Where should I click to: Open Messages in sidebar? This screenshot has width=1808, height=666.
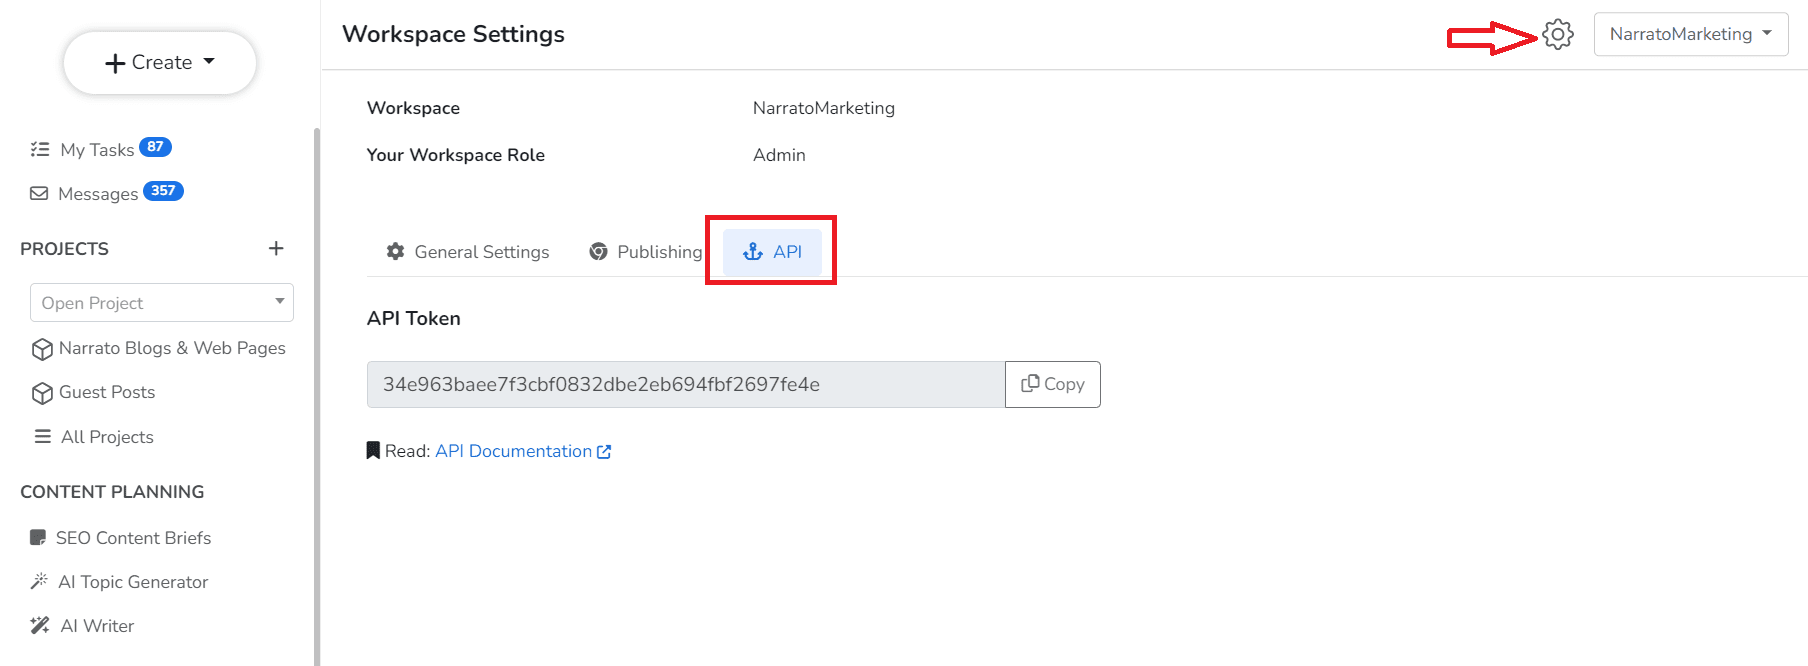click(98, 194)
